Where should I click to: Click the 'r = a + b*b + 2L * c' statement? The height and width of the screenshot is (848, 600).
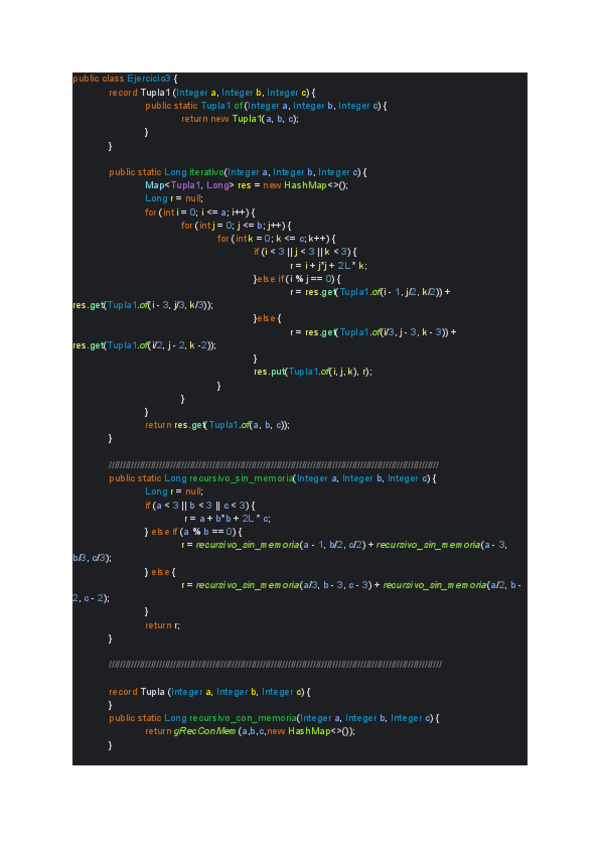tap(227, 518)
